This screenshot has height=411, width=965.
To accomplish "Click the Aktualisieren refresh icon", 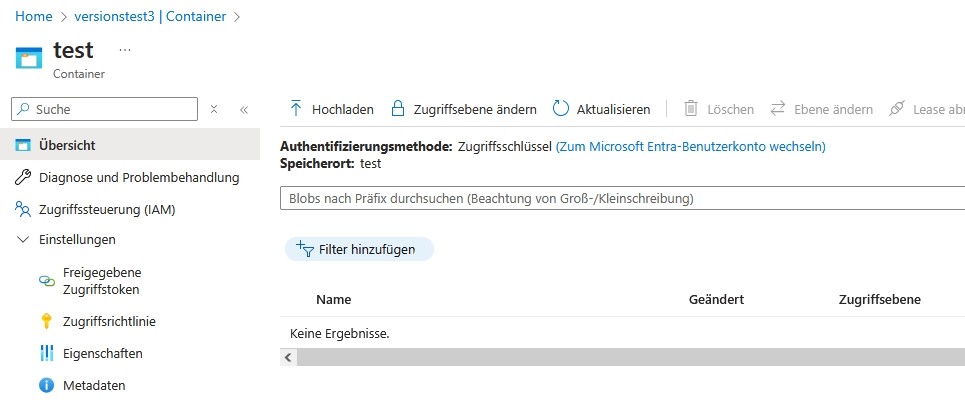I will [560, 109].
